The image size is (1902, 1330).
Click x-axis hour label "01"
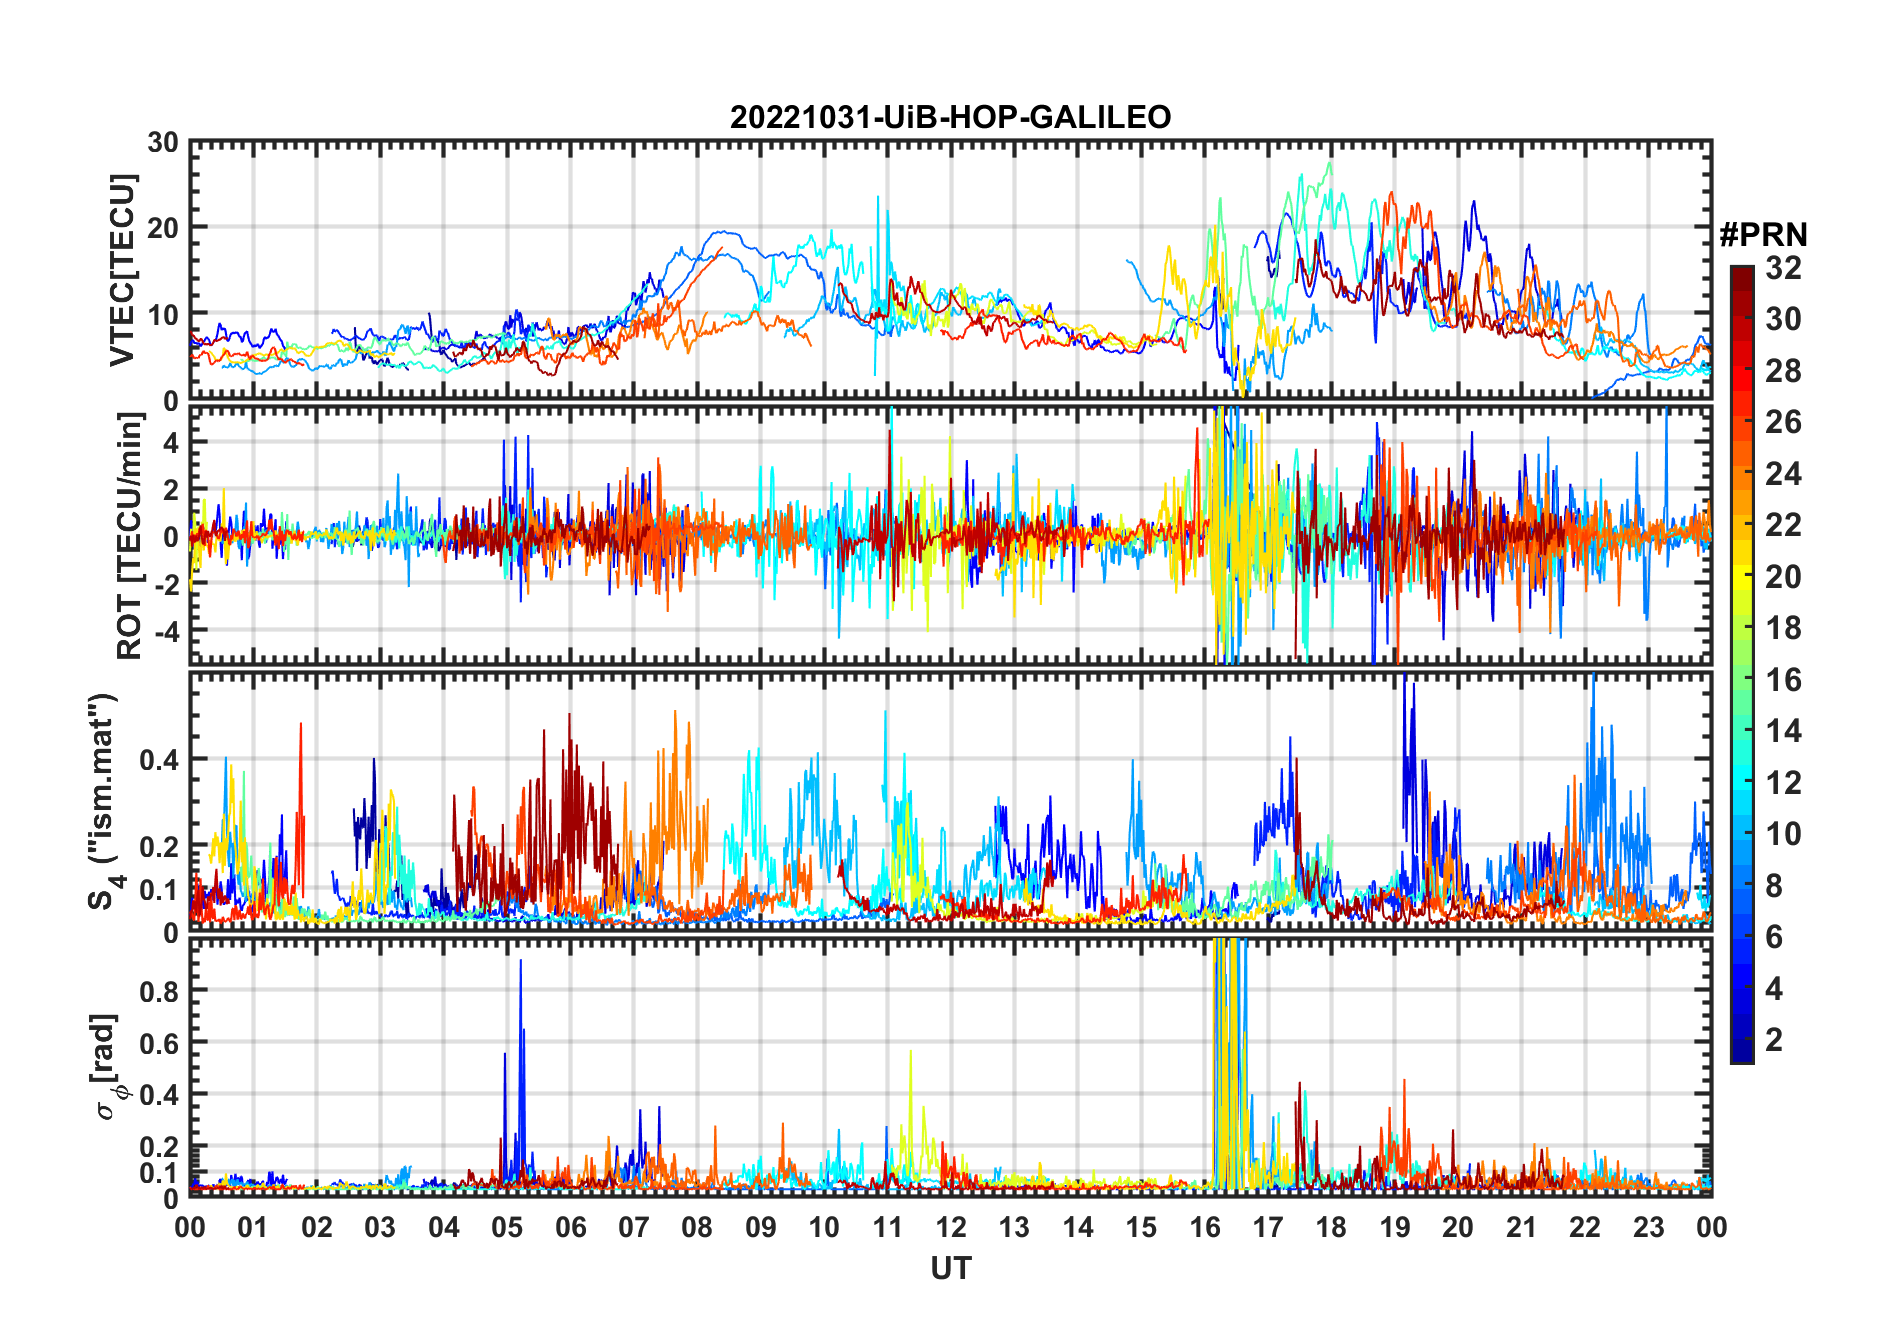(253, 1228)
